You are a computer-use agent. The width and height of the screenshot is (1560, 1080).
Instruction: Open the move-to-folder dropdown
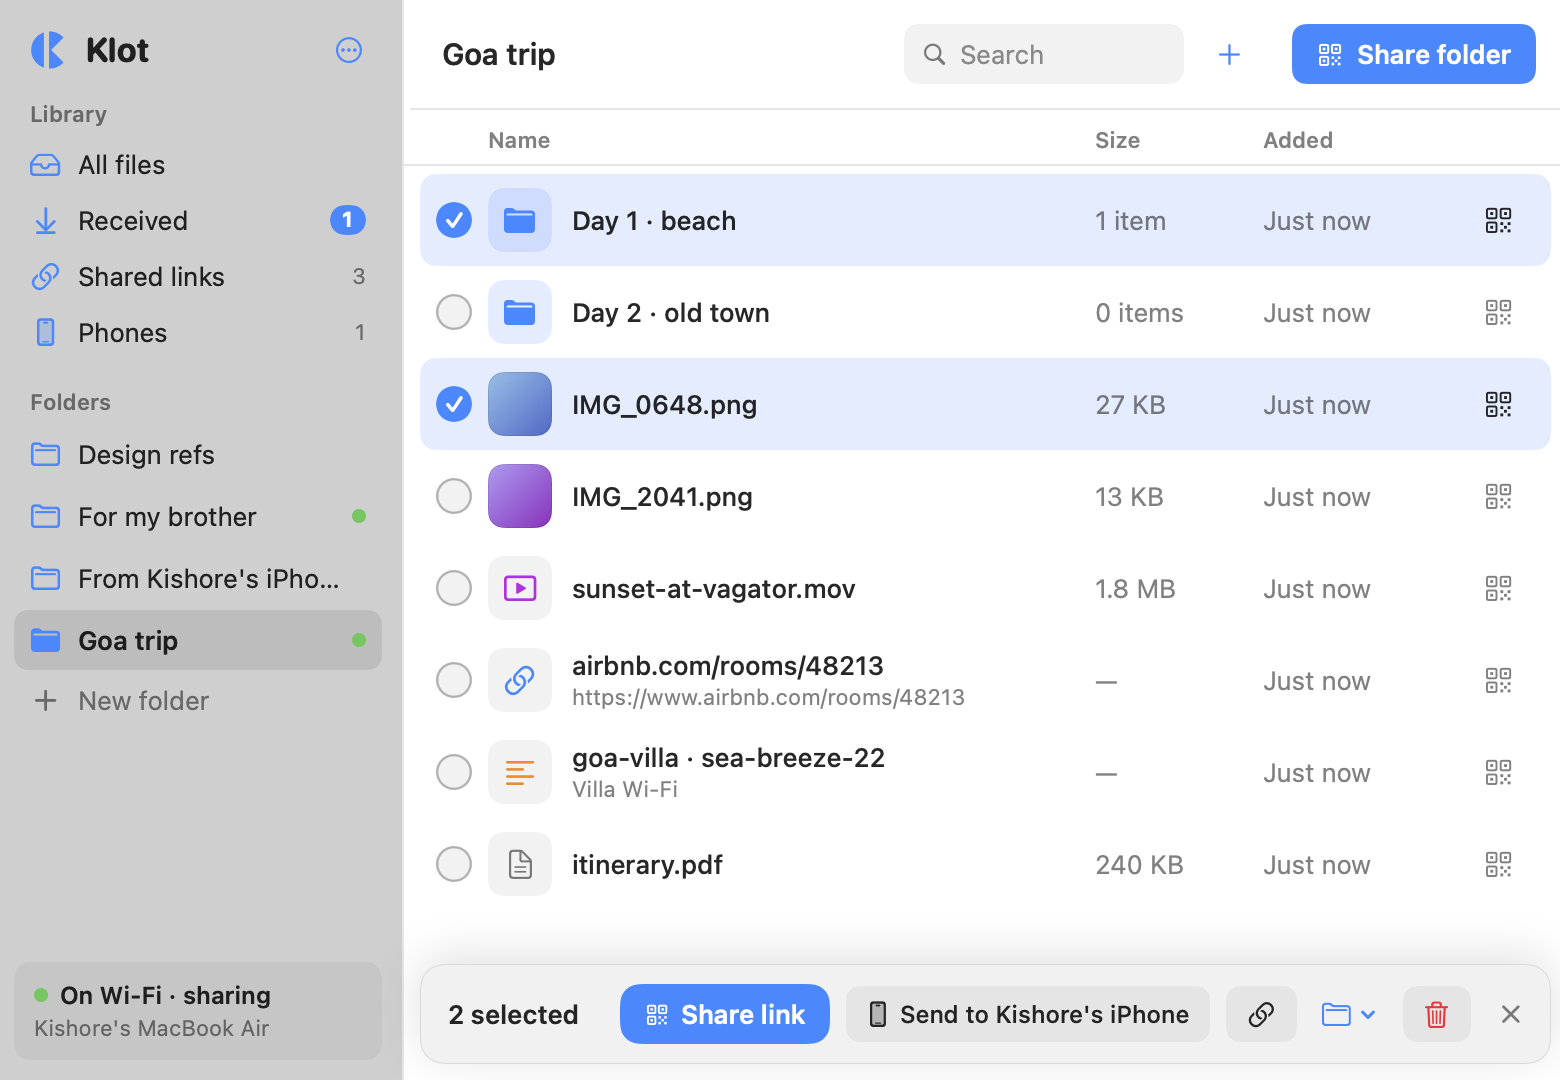pos(1349,1014)
